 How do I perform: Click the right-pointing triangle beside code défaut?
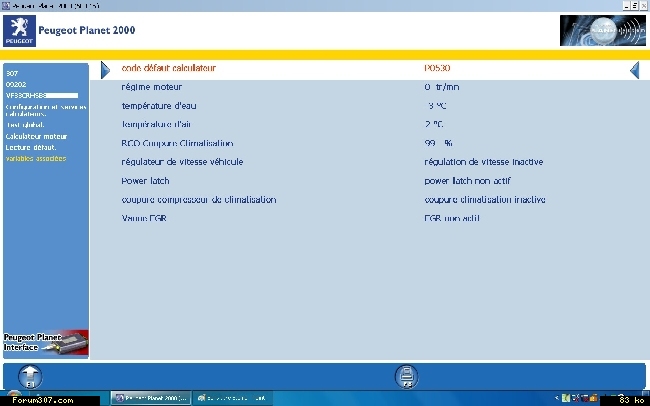pyautogui.click(x=106, y=70)
